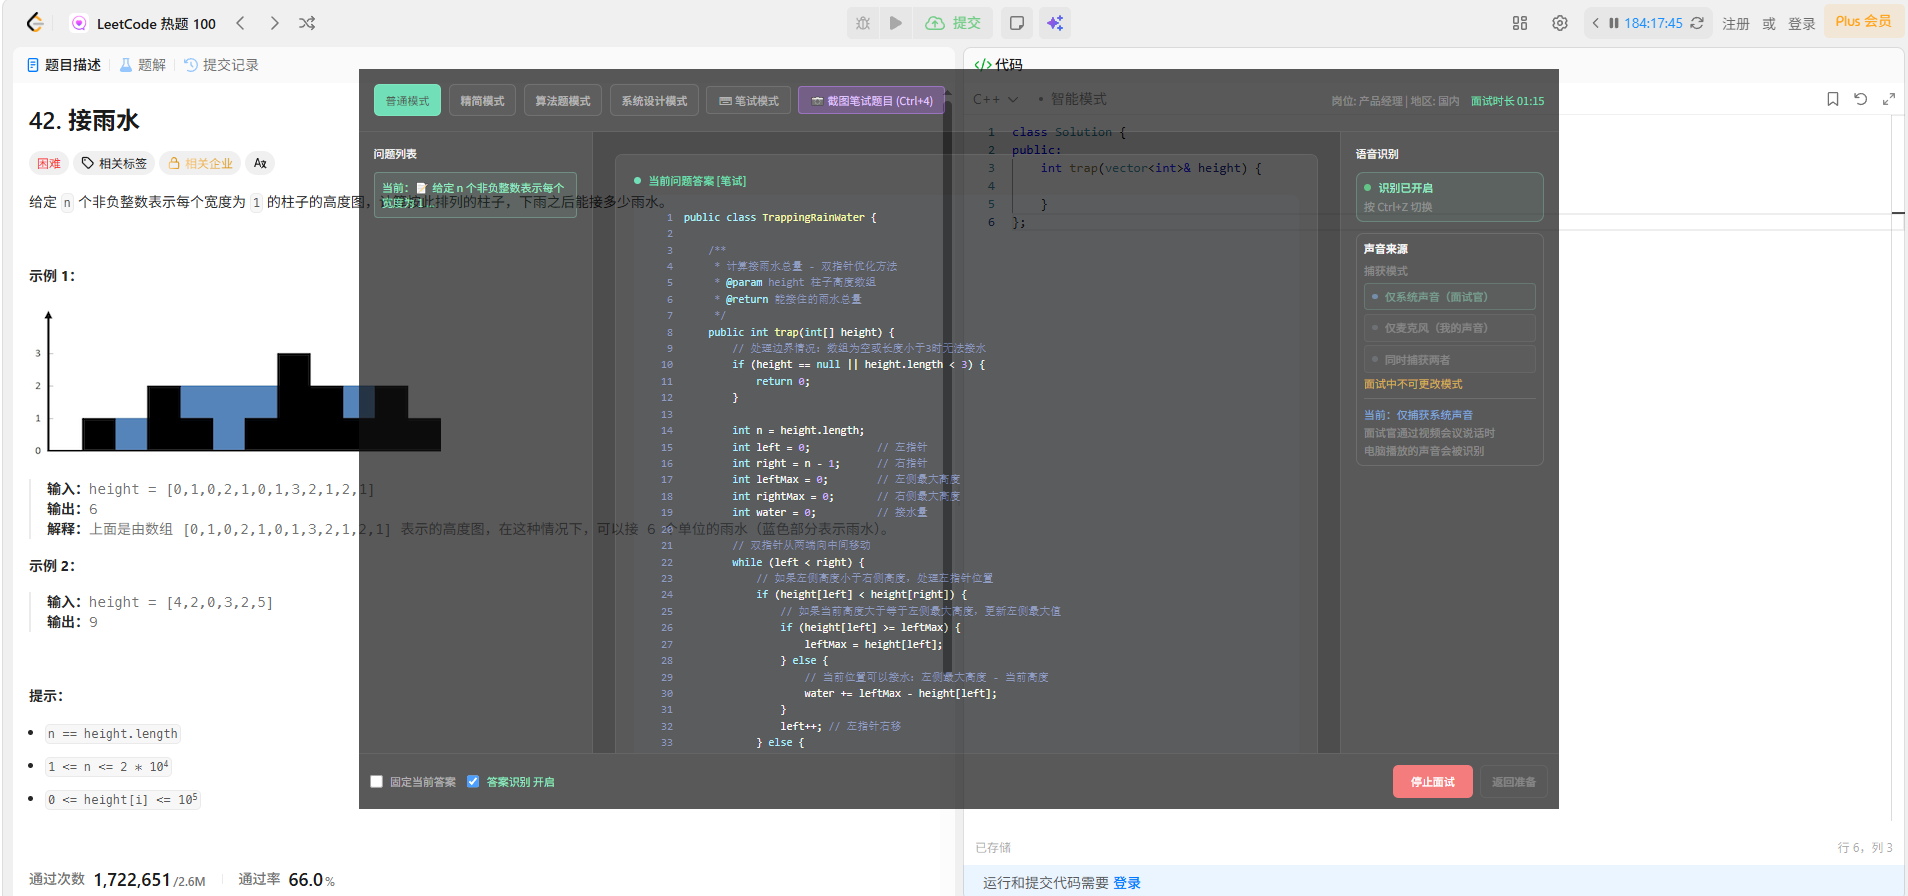Viewport: 1908px width, 896px height.
Task: Select 系统设计模式 tab in overlay
Action: tap(654, 100)
